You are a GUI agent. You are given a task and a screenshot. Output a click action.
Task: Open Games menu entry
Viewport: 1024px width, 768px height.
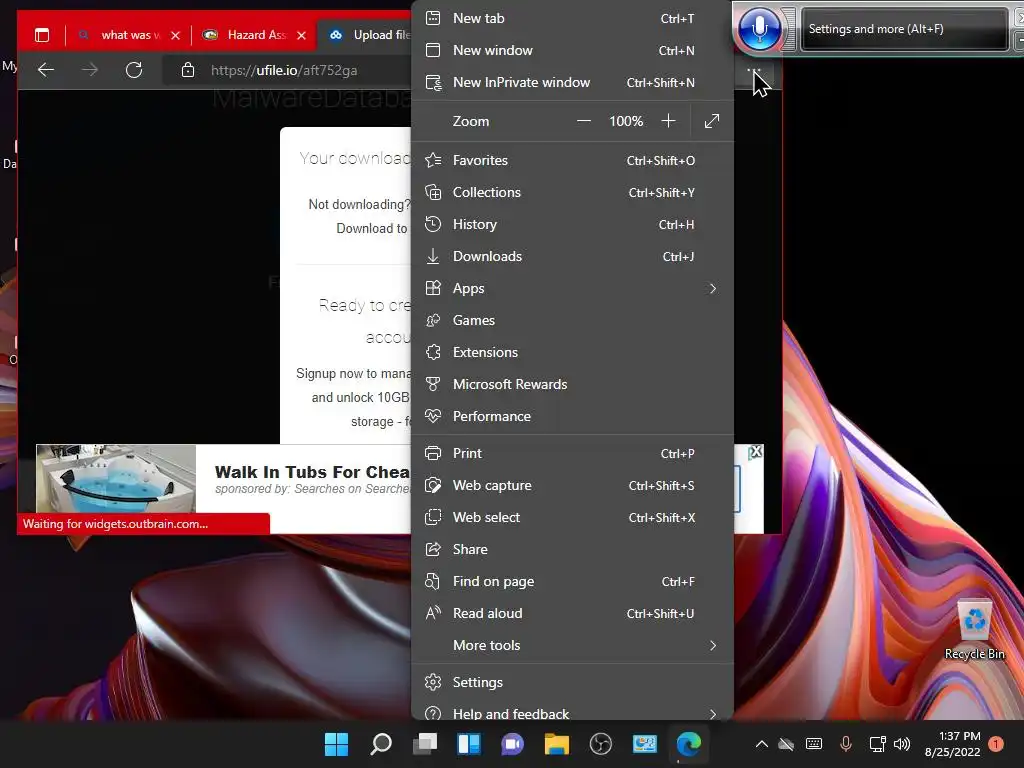tap(572, 320)
